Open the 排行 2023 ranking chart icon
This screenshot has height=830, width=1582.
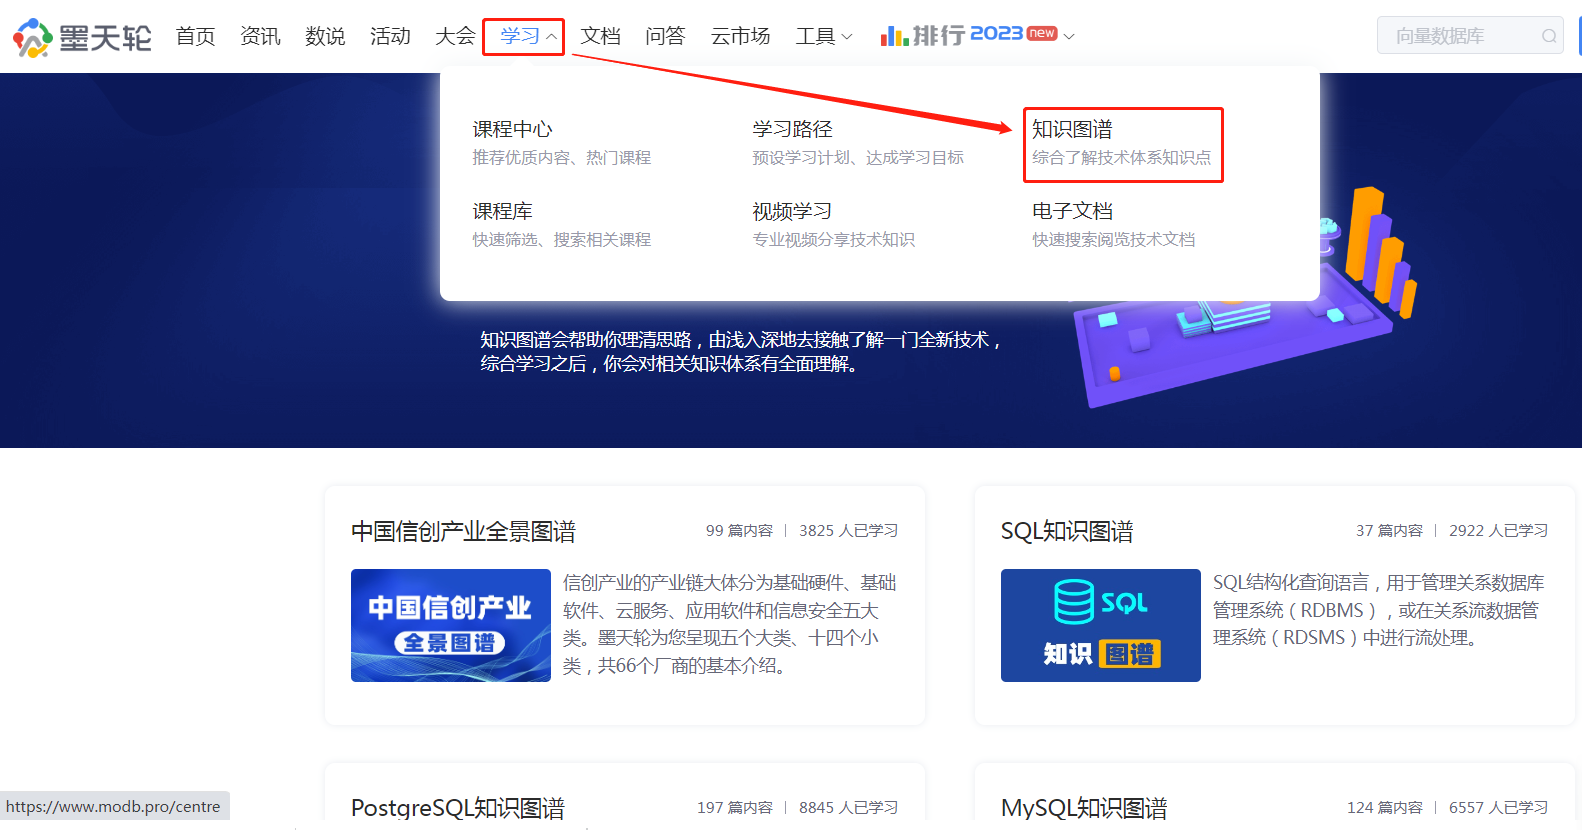pyautogui.click(x=894, y=36)
